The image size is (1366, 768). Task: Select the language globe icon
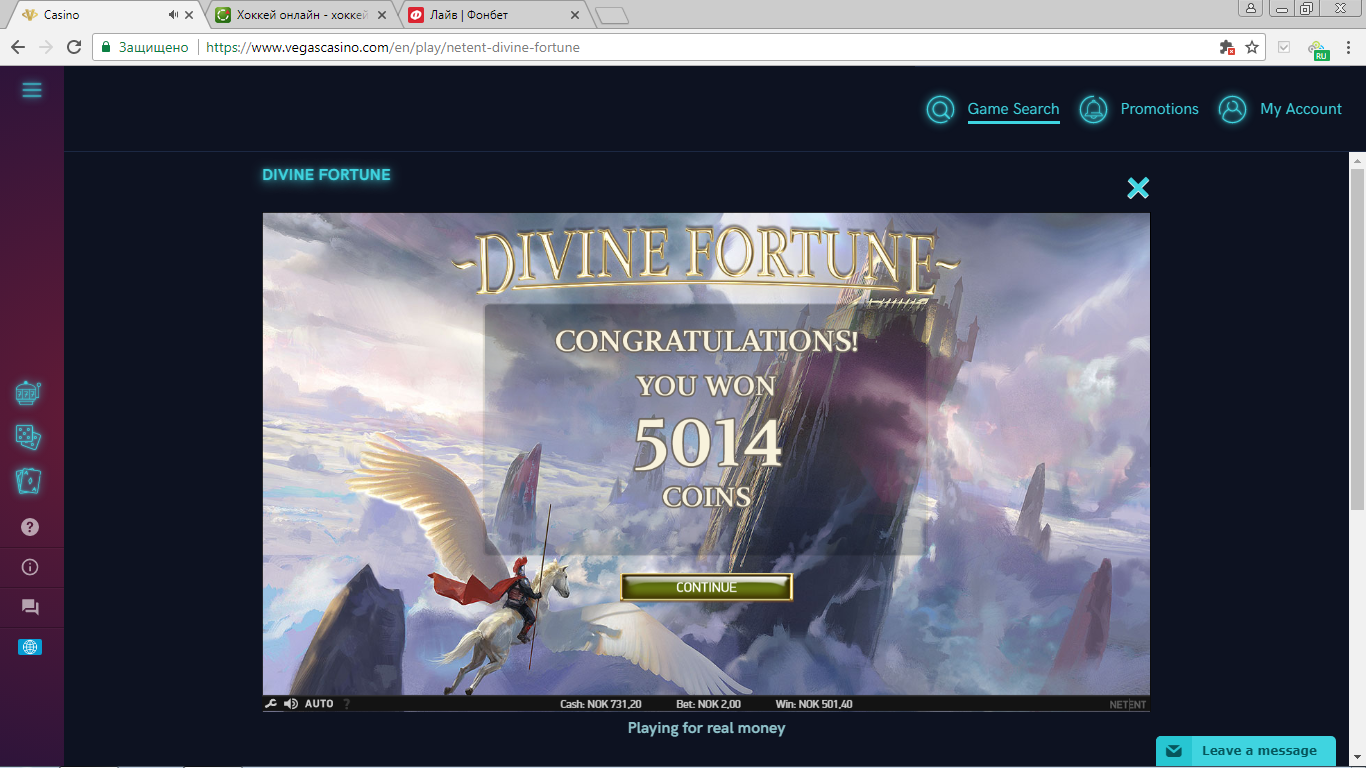pos(30,647)
